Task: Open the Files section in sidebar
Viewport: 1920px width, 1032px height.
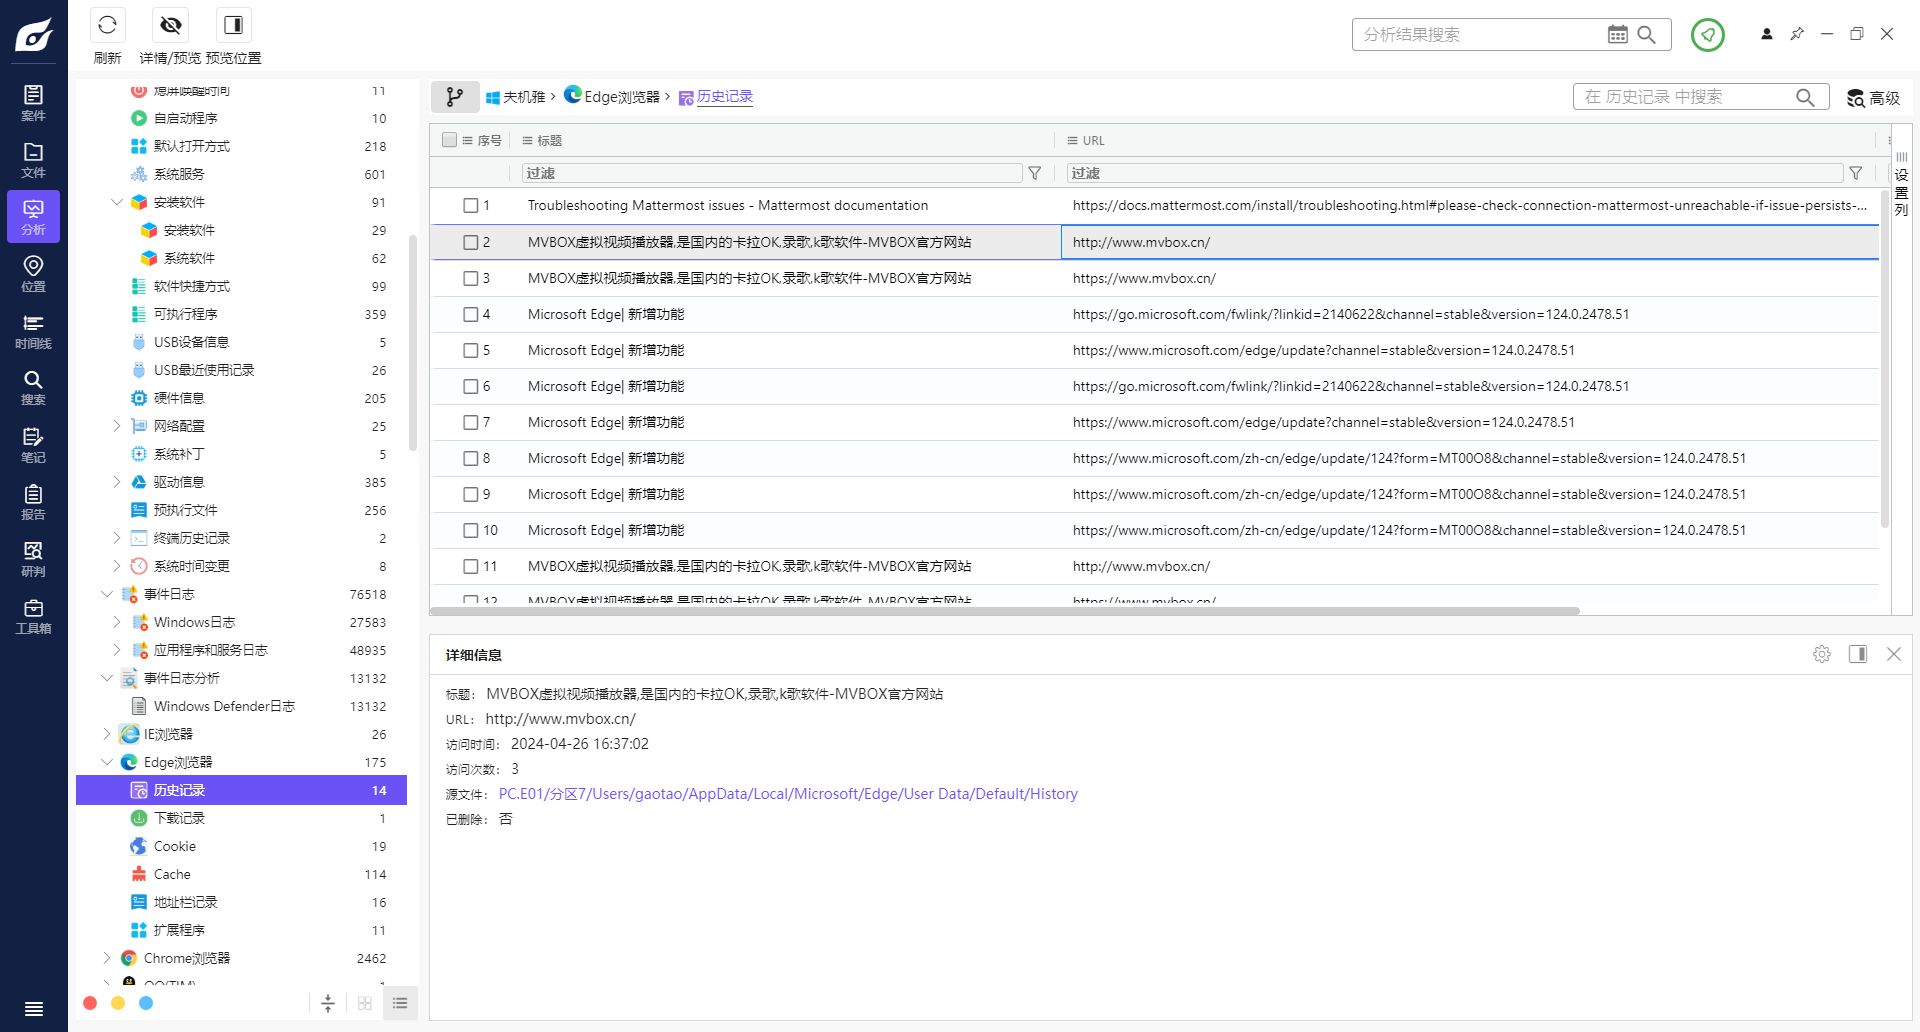Action: [x=33, y=160]
